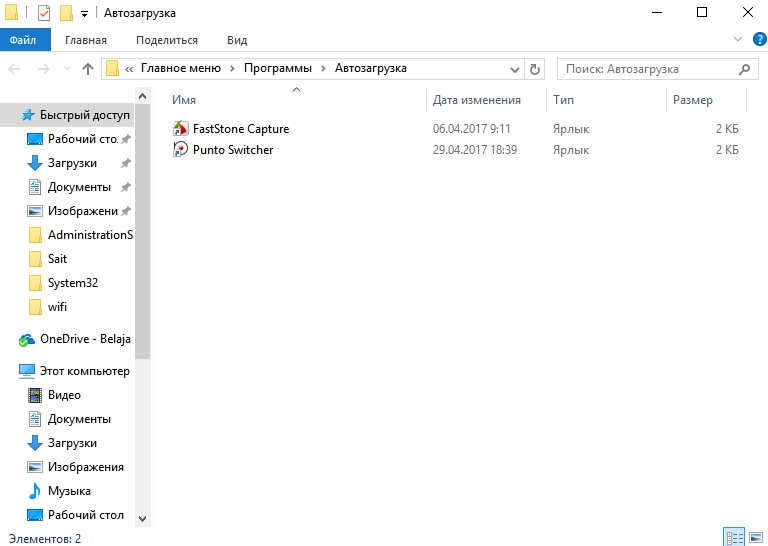The image size is (768, 546).
Task: Click the Программы breadcrumb
Action: pos(278,68)
